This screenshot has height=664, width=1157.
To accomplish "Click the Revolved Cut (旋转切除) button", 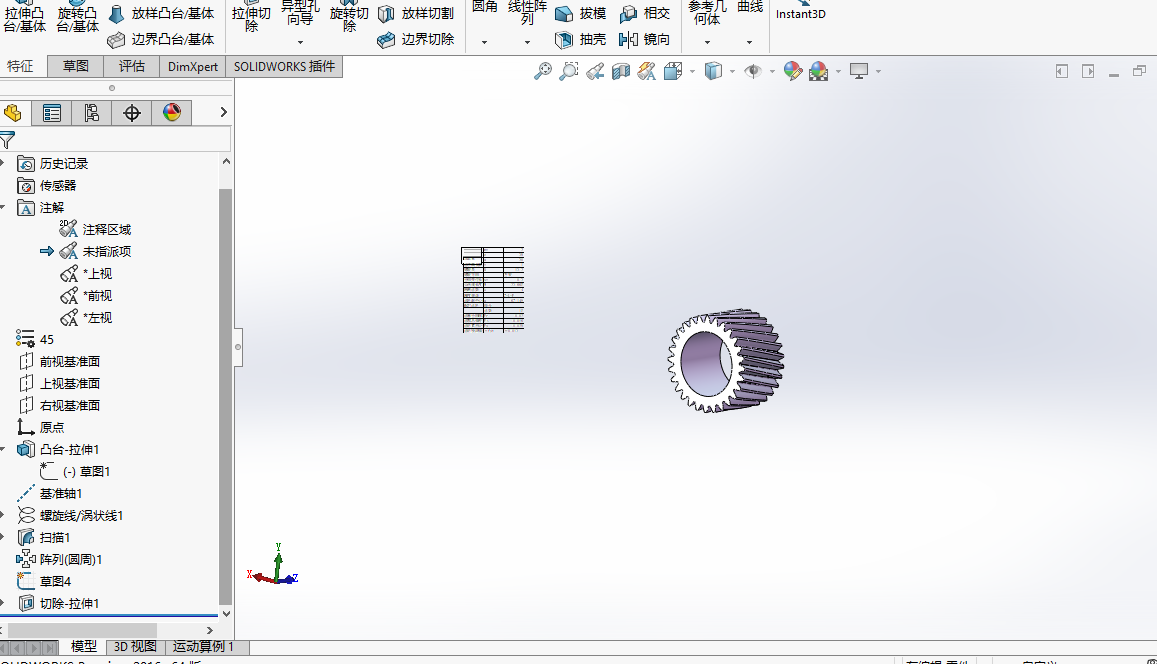I will 349,18.
